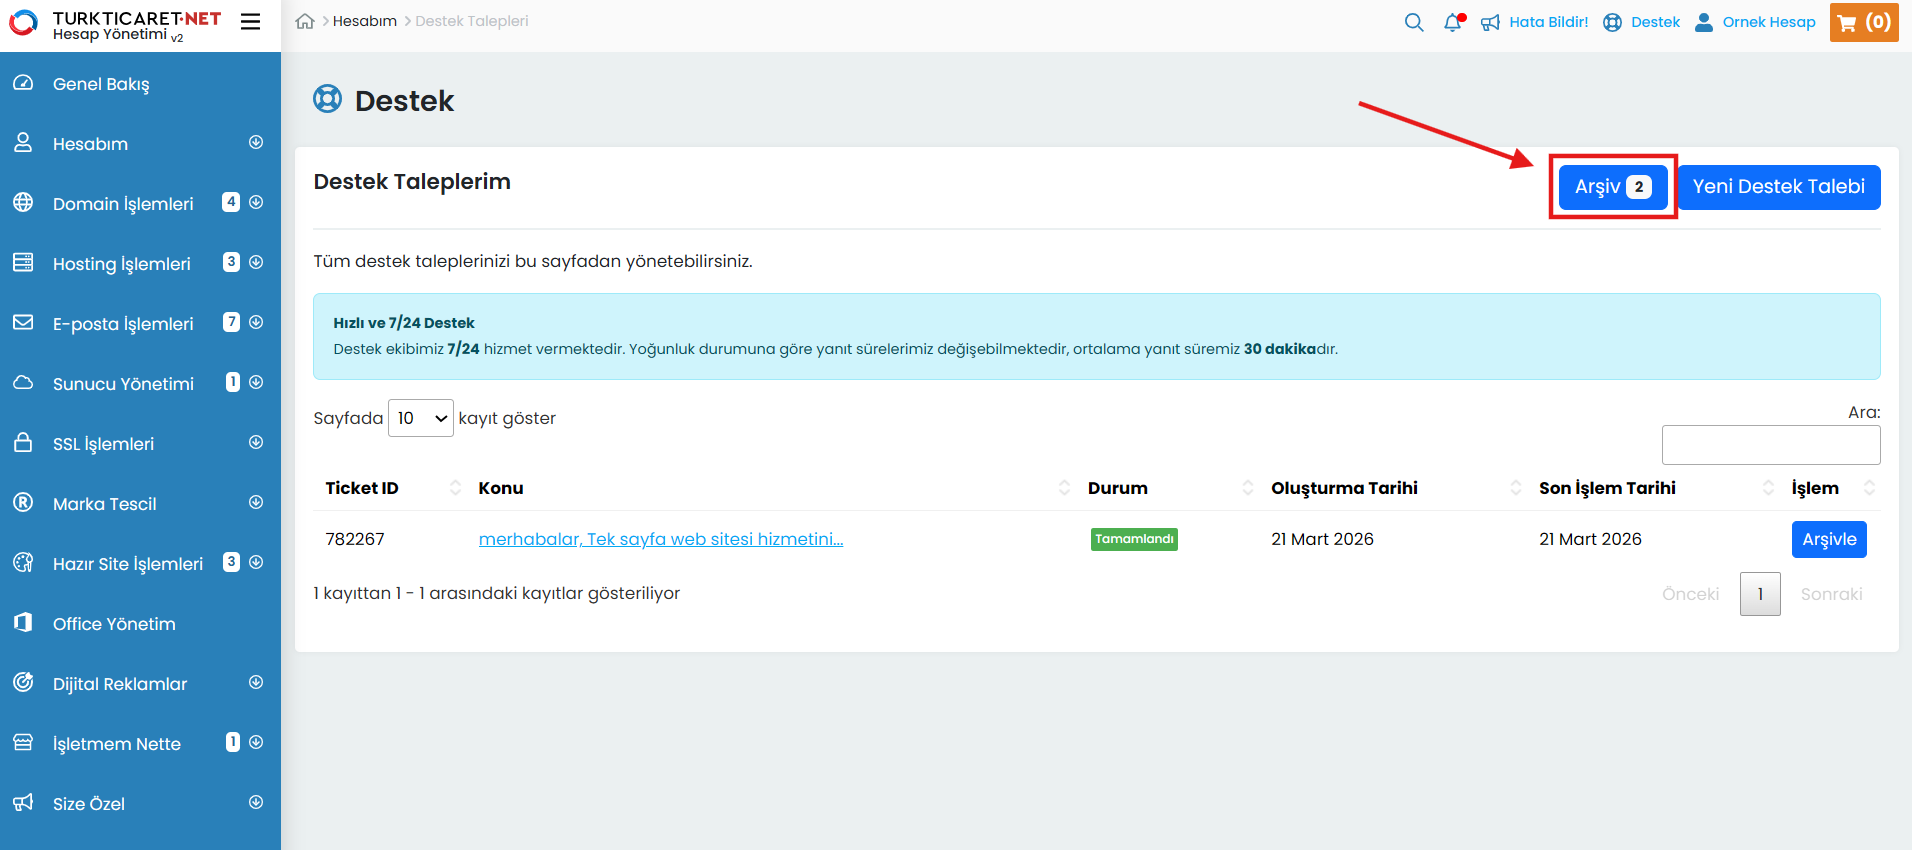Select Office Yönetim menu item

(114, 624)
